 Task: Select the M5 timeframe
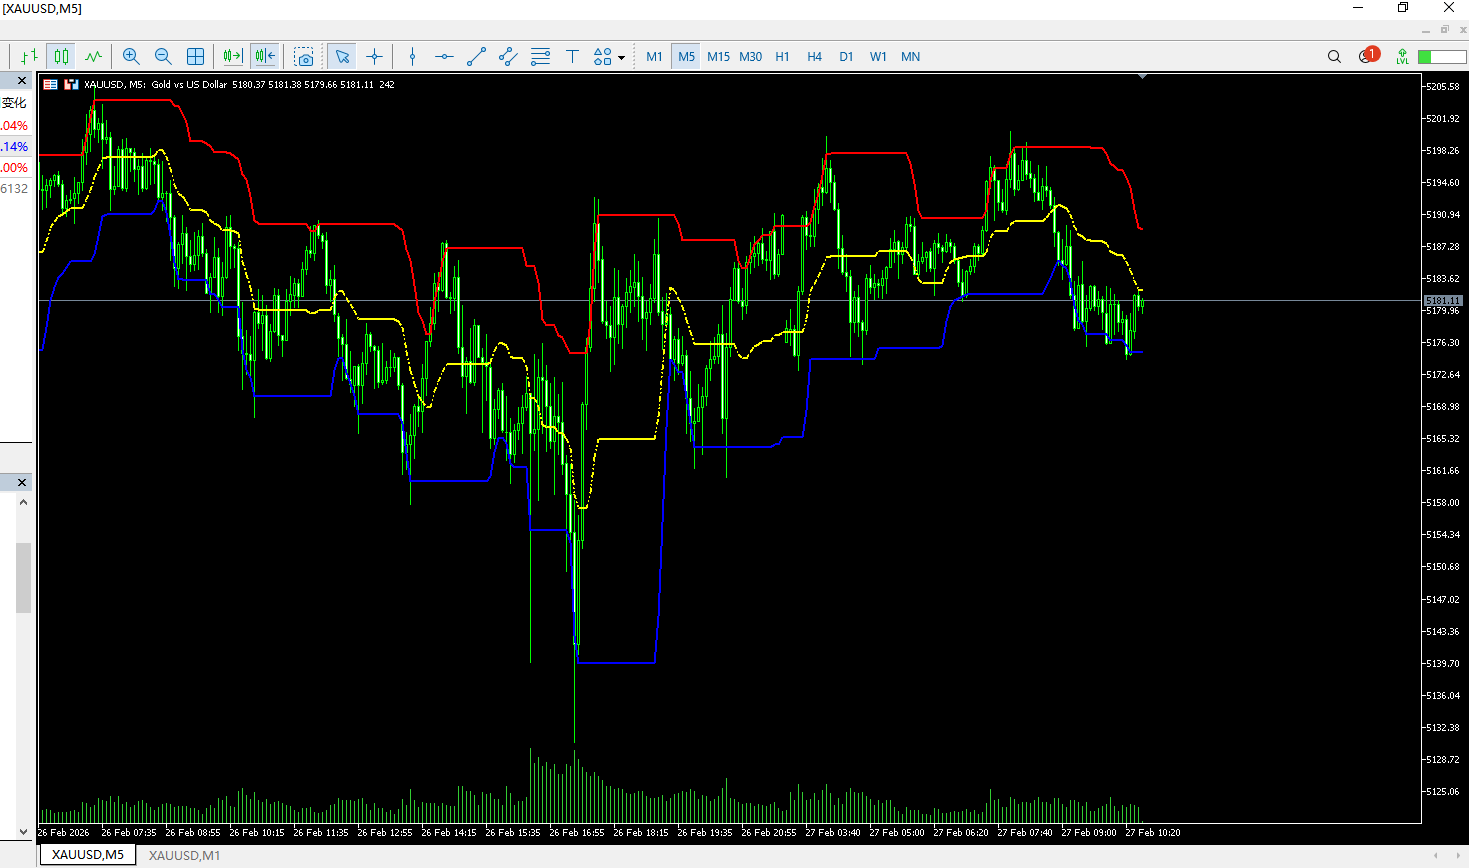pyautogui.click(x=686, y=57)
